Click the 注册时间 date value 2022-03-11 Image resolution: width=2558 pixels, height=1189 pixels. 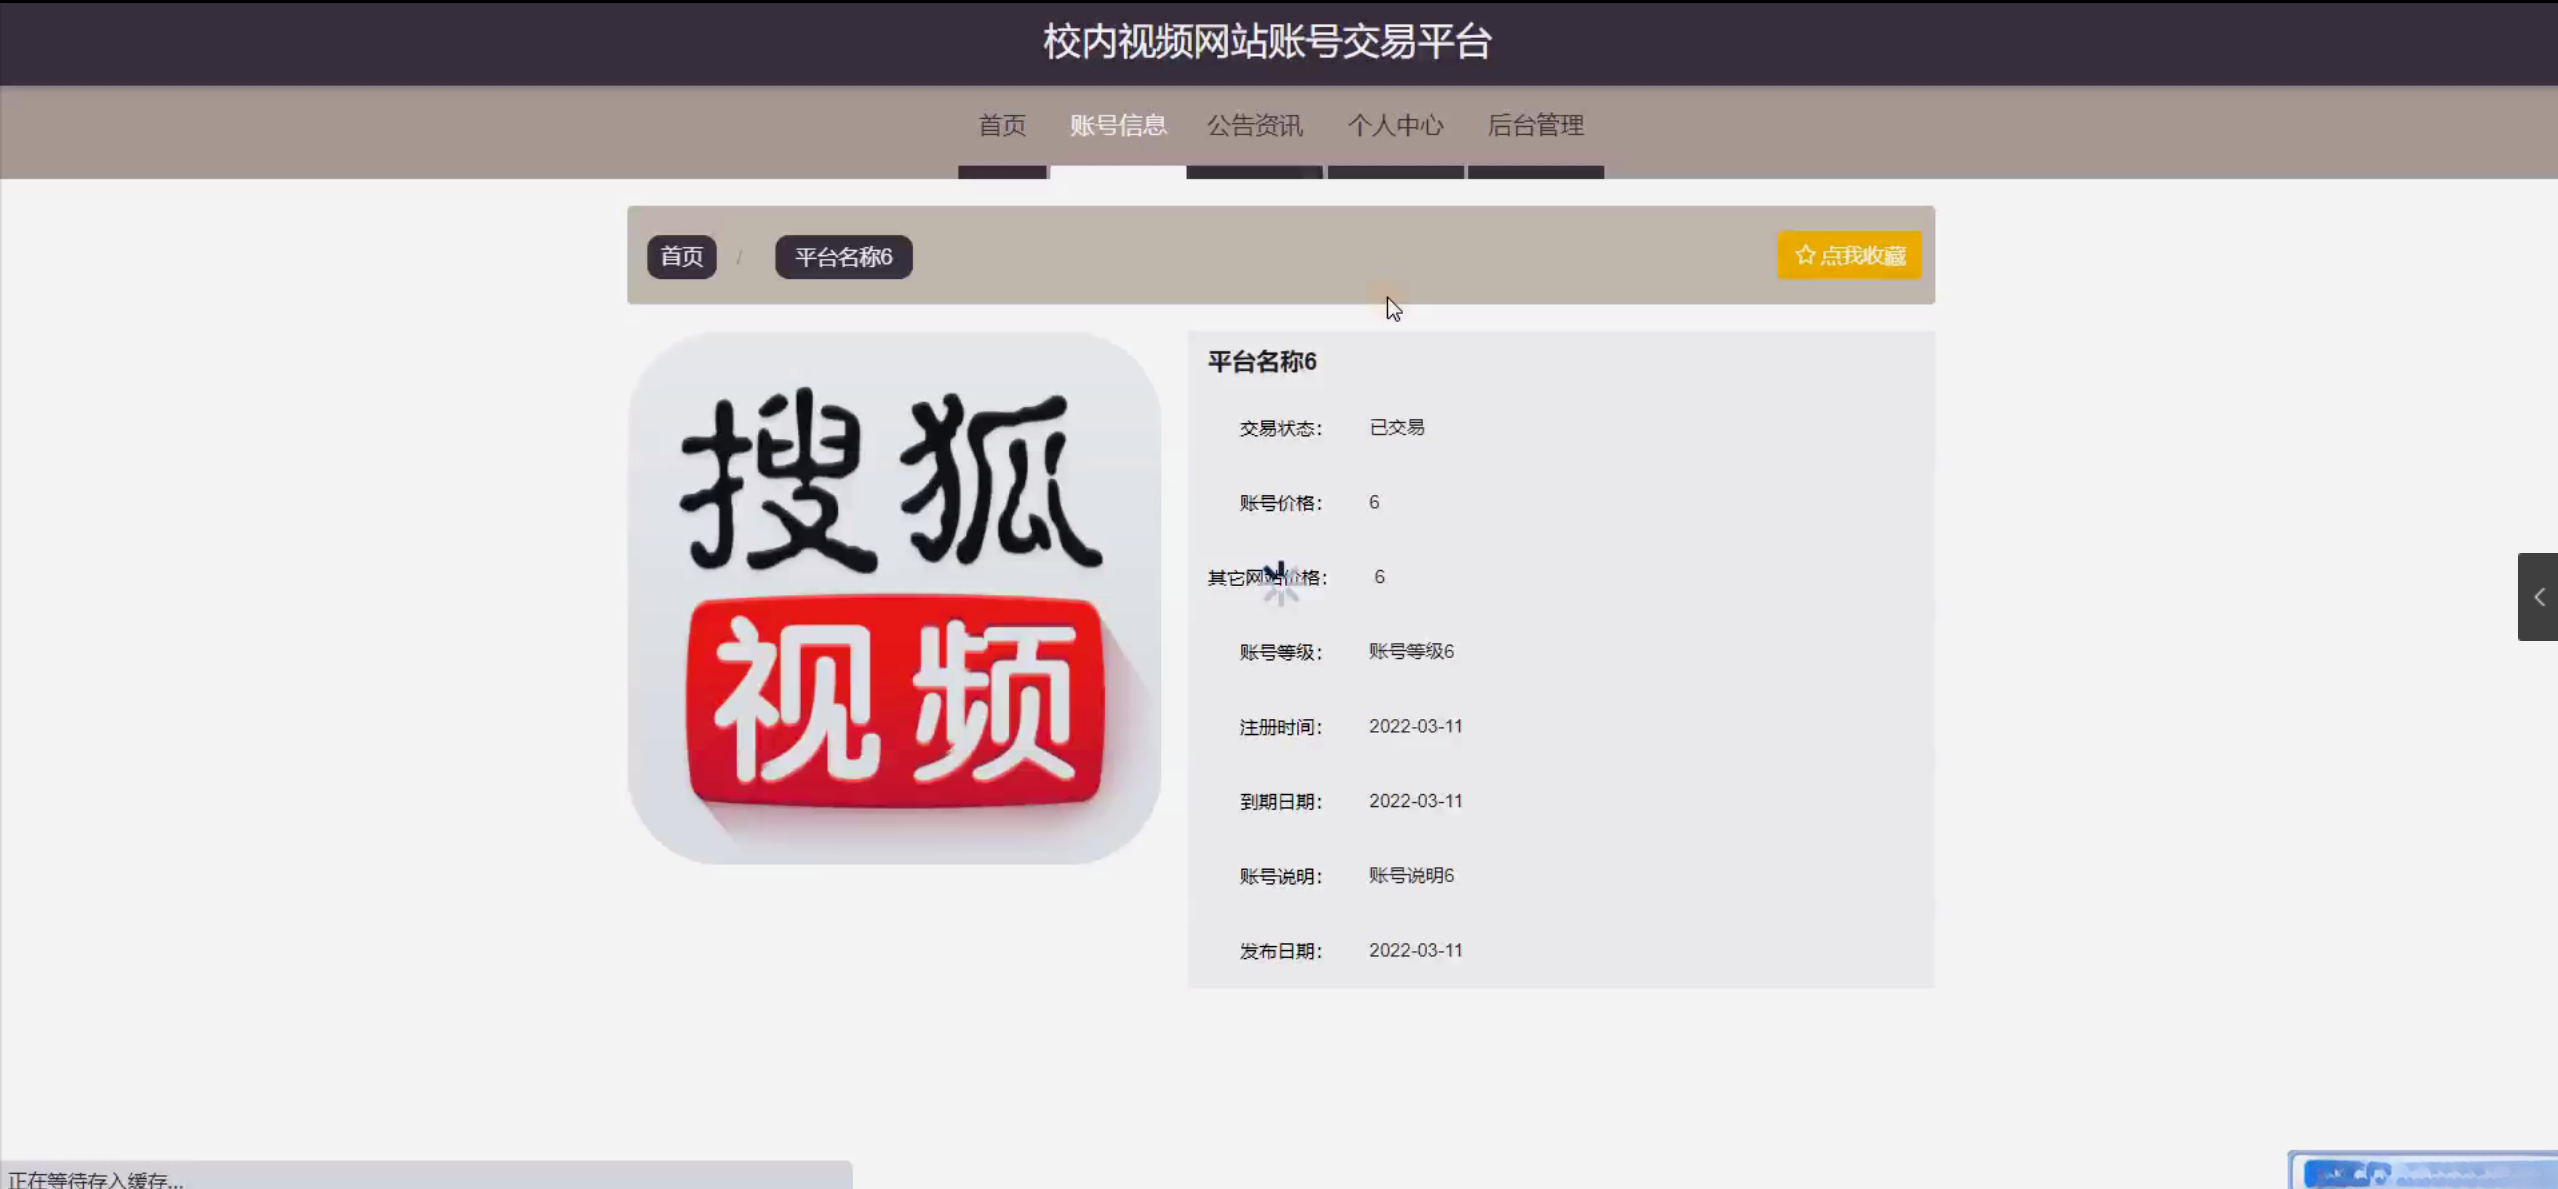(1415, 727)
